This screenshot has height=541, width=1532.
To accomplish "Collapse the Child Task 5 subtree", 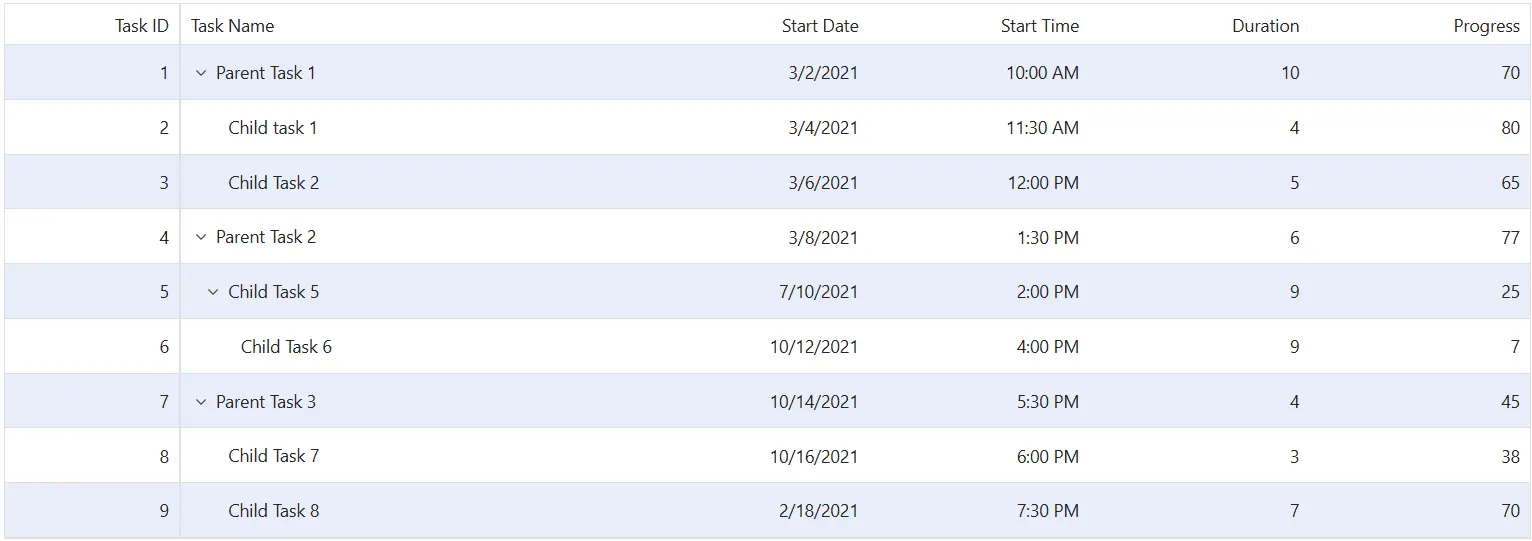I will [213, 292].
